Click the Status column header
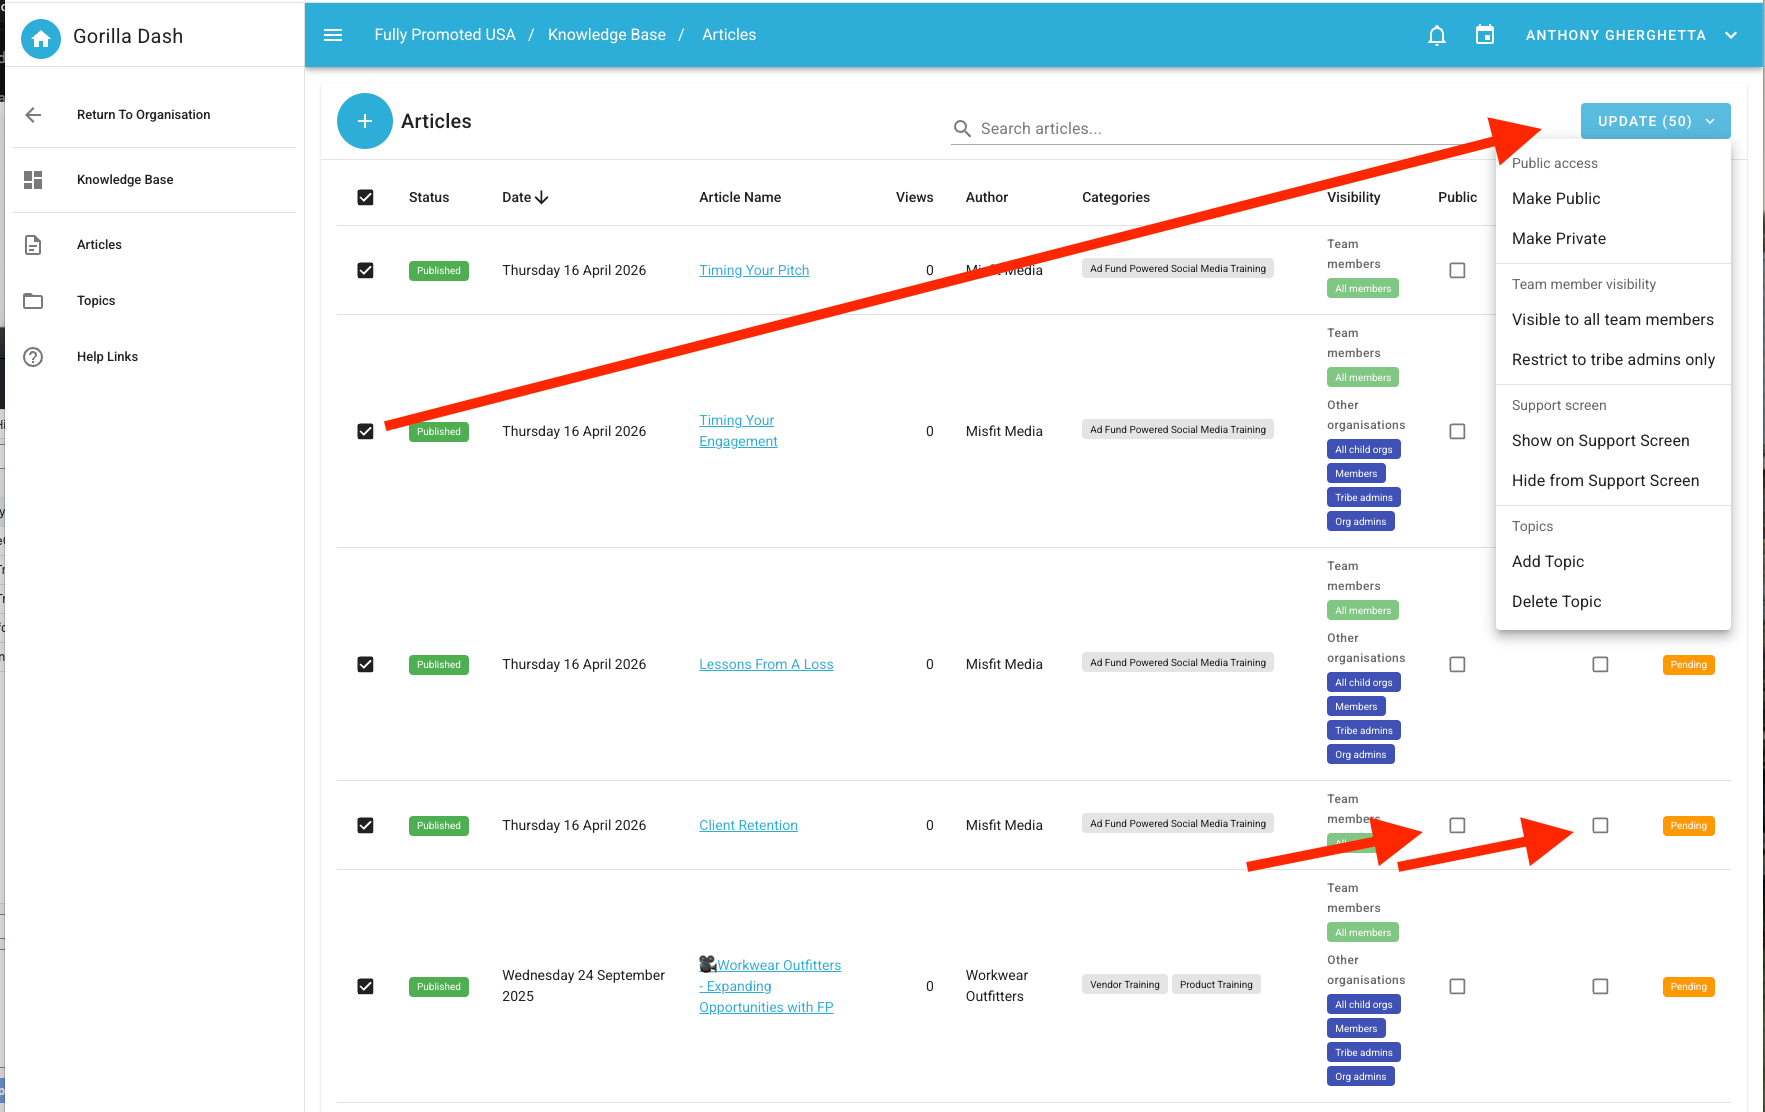The width and height of the screenshot is (1765, 1112). 429,198
